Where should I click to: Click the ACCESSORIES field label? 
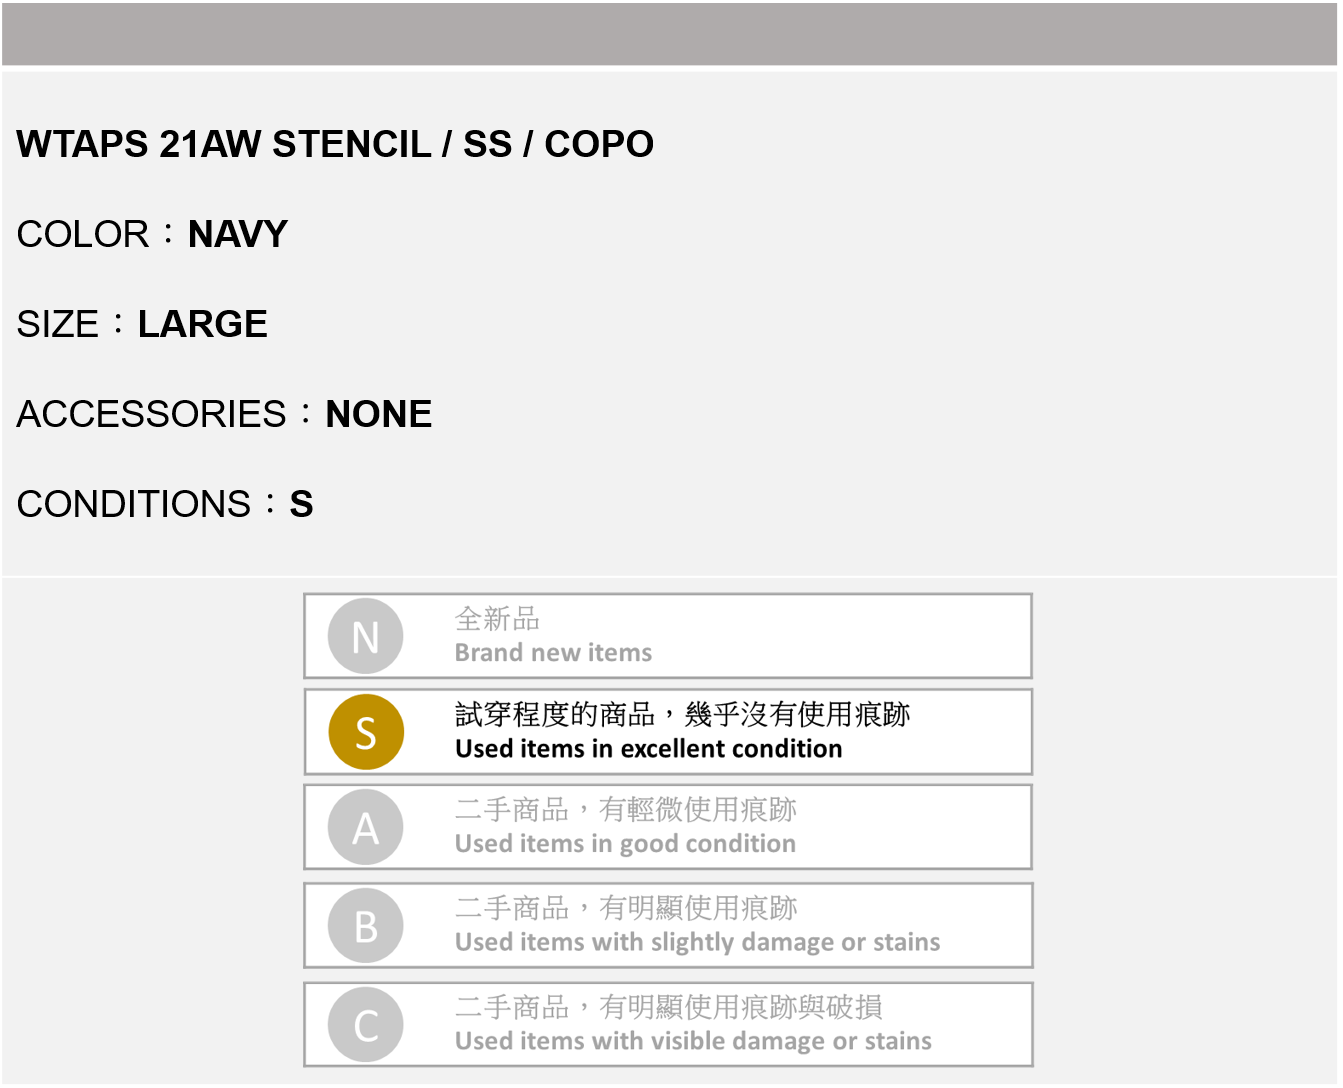(x=152, y=415)
